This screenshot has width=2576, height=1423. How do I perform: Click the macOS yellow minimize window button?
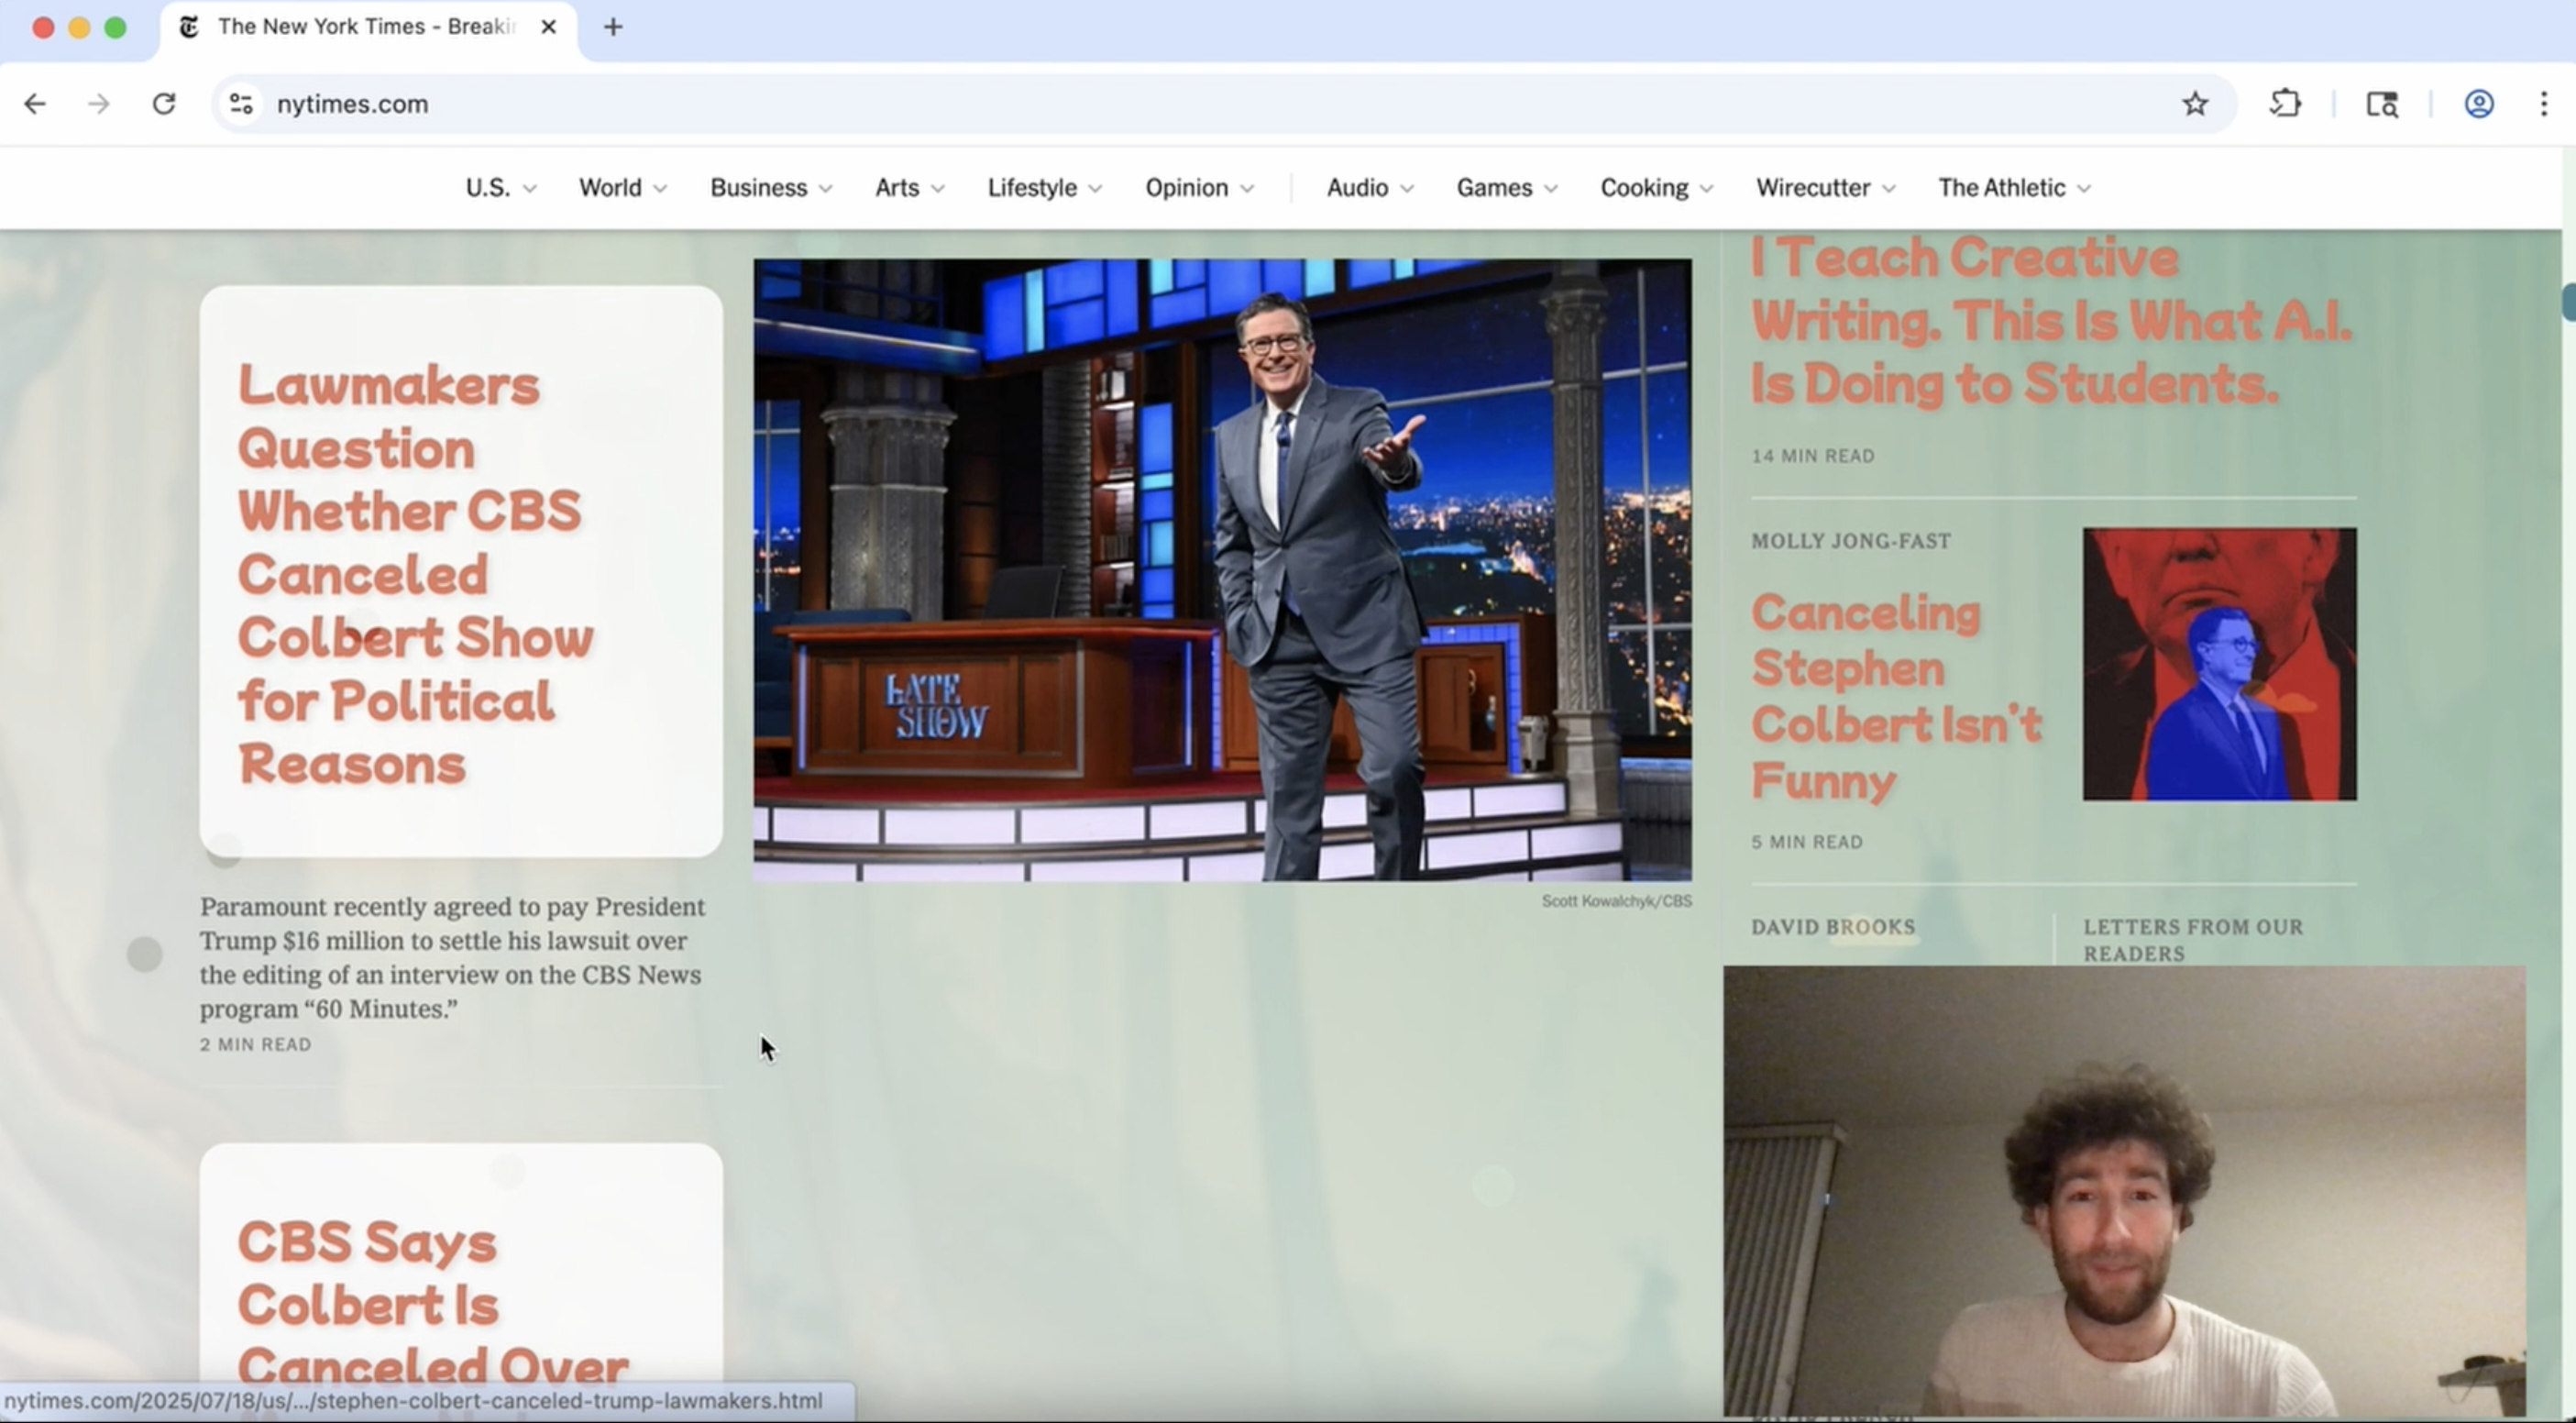coord(79,28)
